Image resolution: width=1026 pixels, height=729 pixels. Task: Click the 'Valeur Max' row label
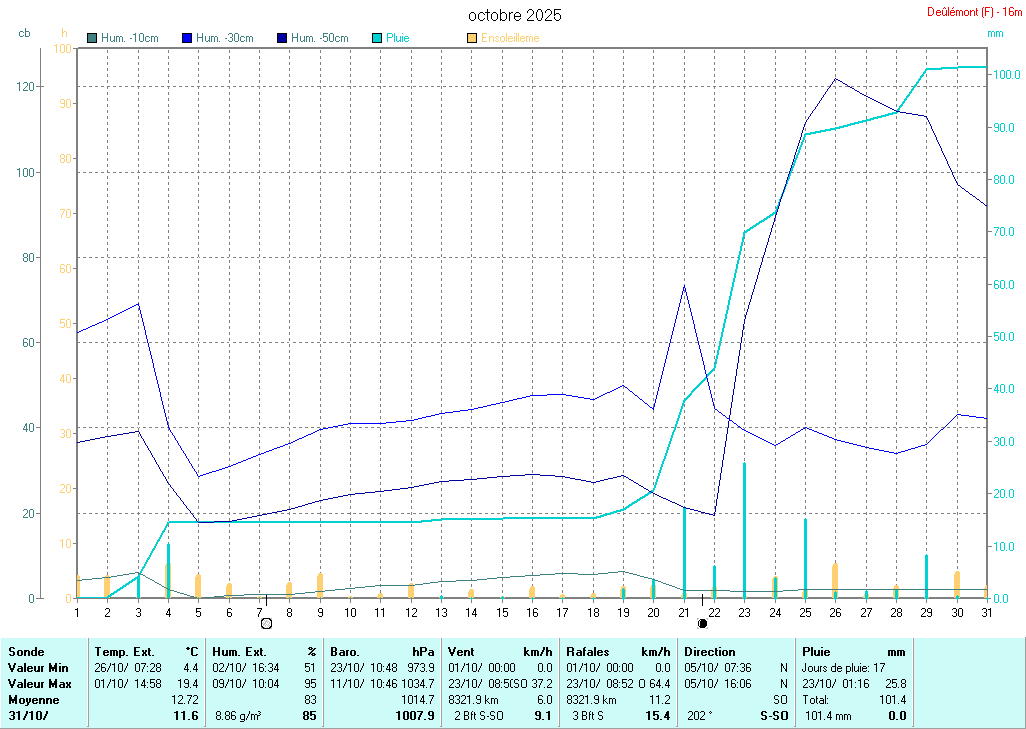tap(38, 683)
